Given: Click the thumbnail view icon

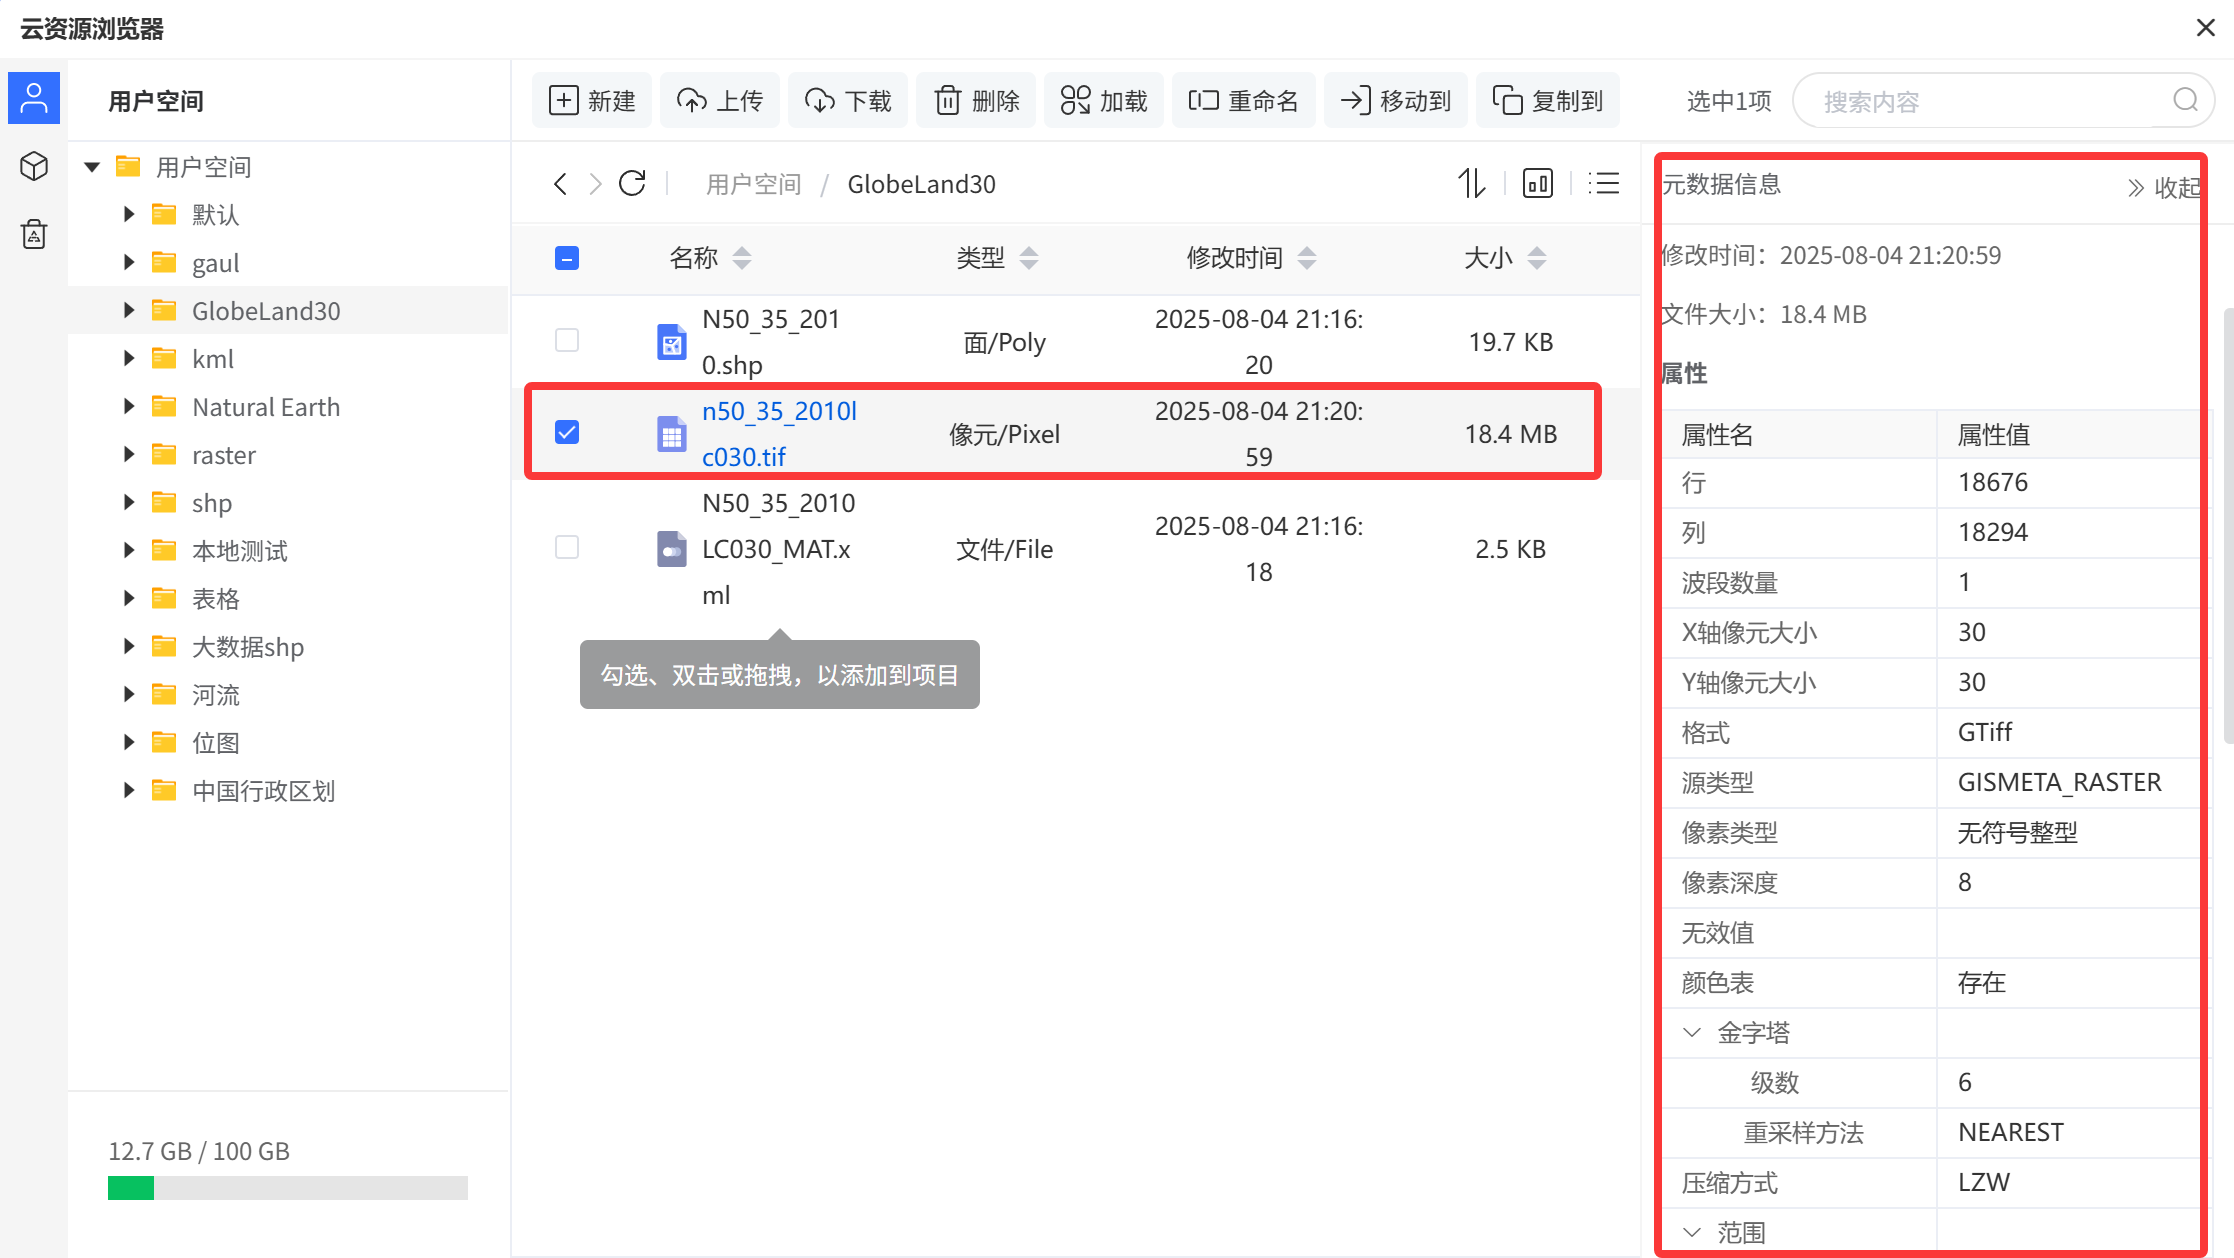Looking at the screenshot, I should coord(1537,184).
